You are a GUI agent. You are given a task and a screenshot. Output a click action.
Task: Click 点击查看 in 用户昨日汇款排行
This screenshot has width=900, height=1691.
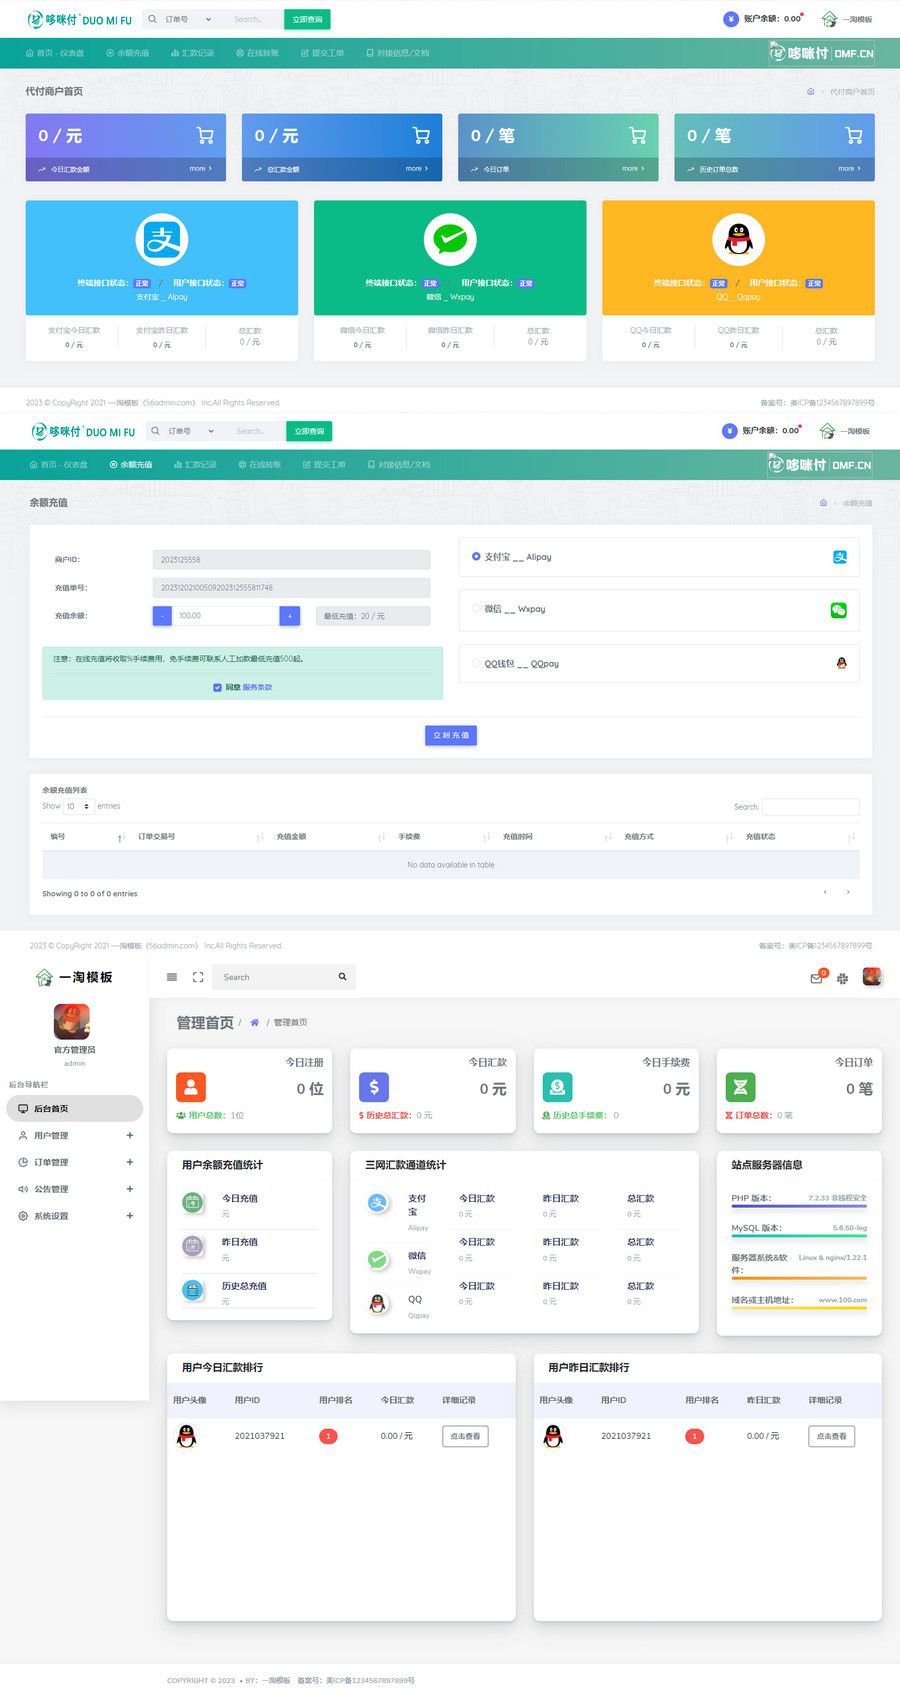831,1436
